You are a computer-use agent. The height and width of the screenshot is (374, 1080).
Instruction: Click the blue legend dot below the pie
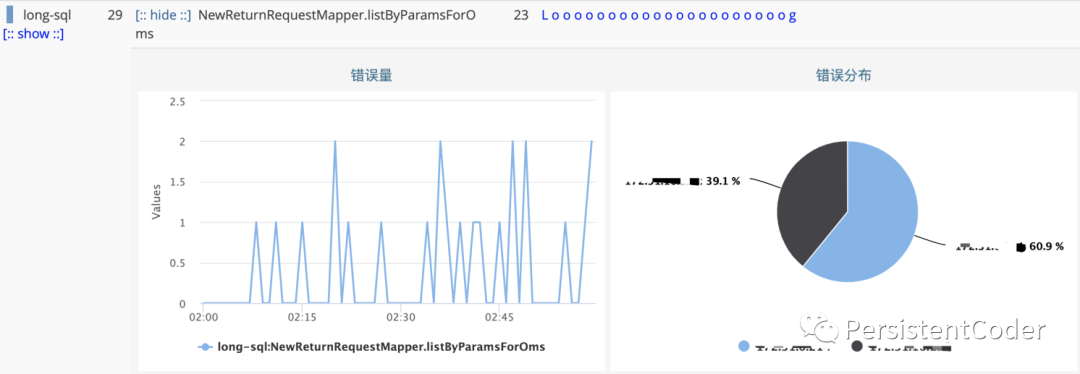coord(744,346)
